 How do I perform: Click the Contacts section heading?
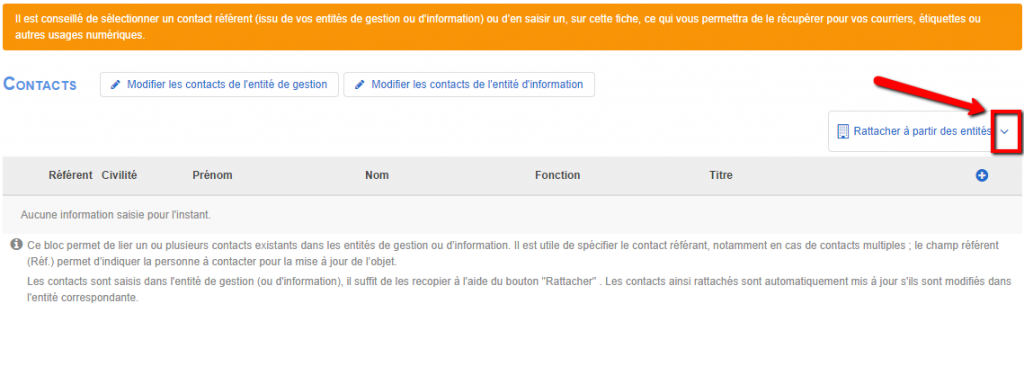pyautogui.click(x=40, y=84)
